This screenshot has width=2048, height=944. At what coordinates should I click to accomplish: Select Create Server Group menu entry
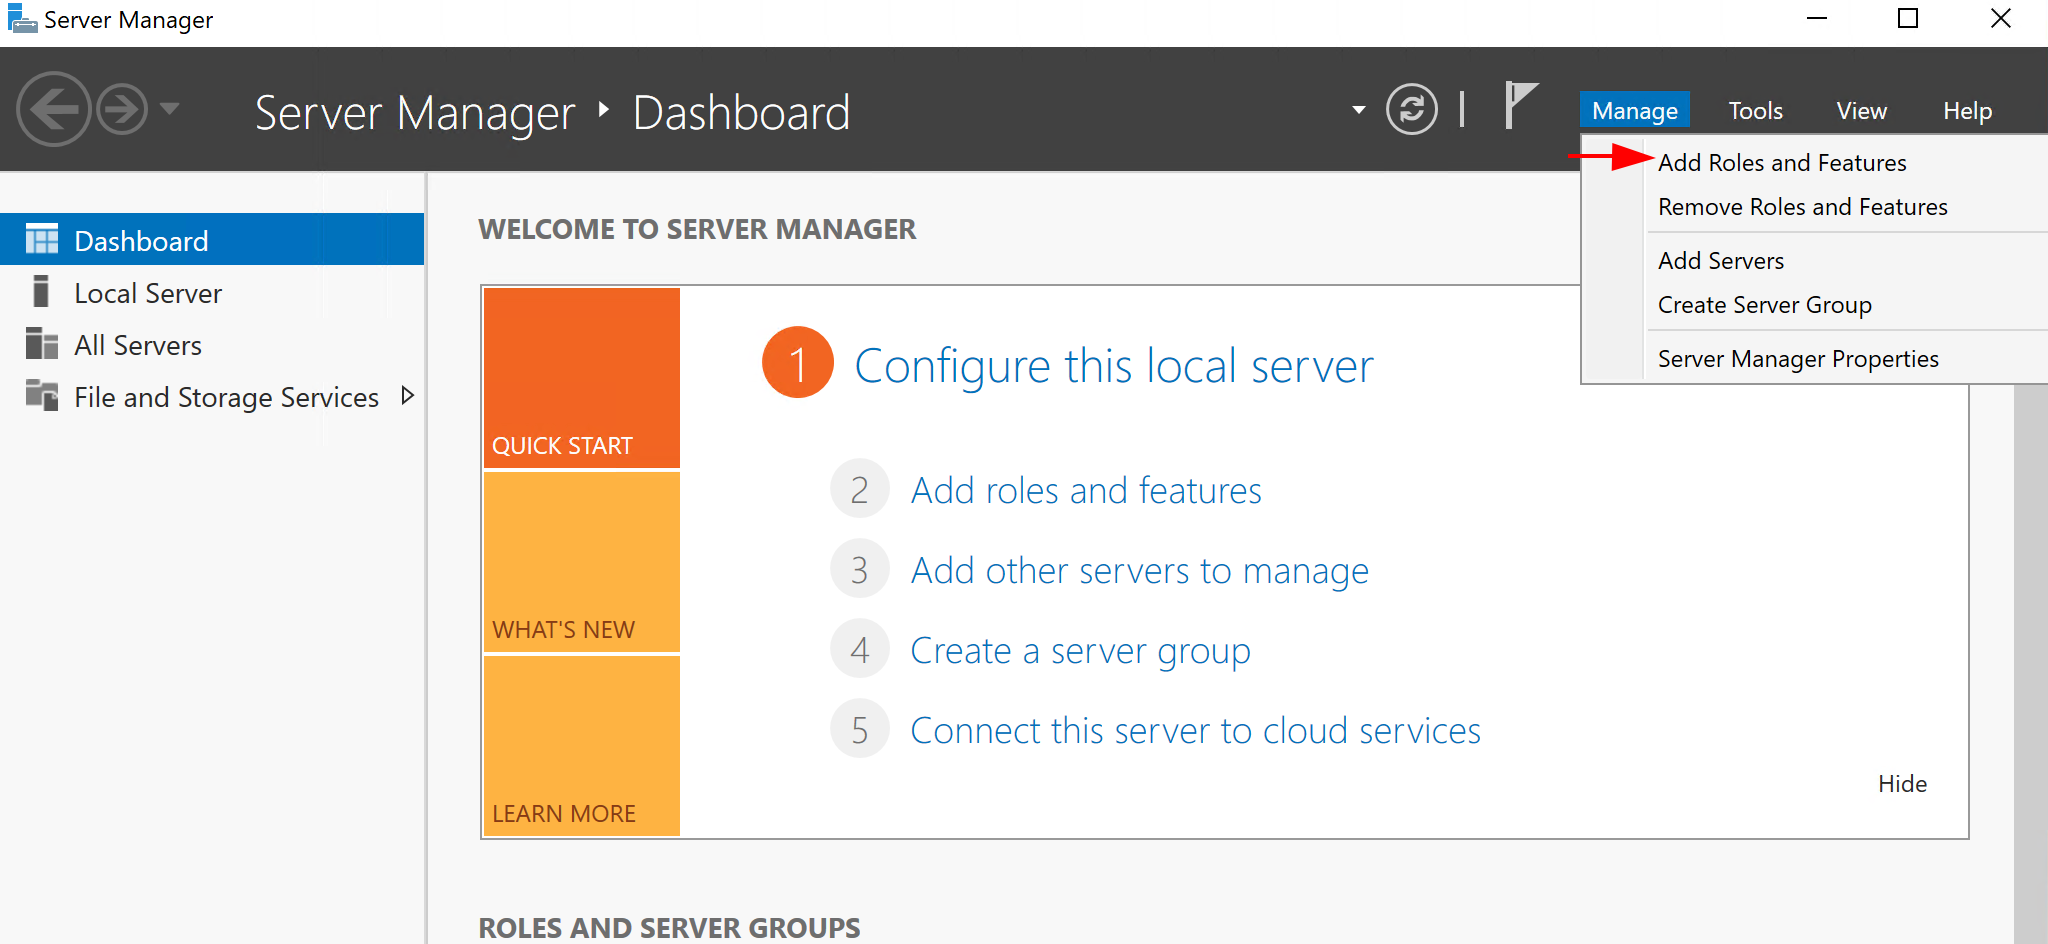tap(1765, 304)
